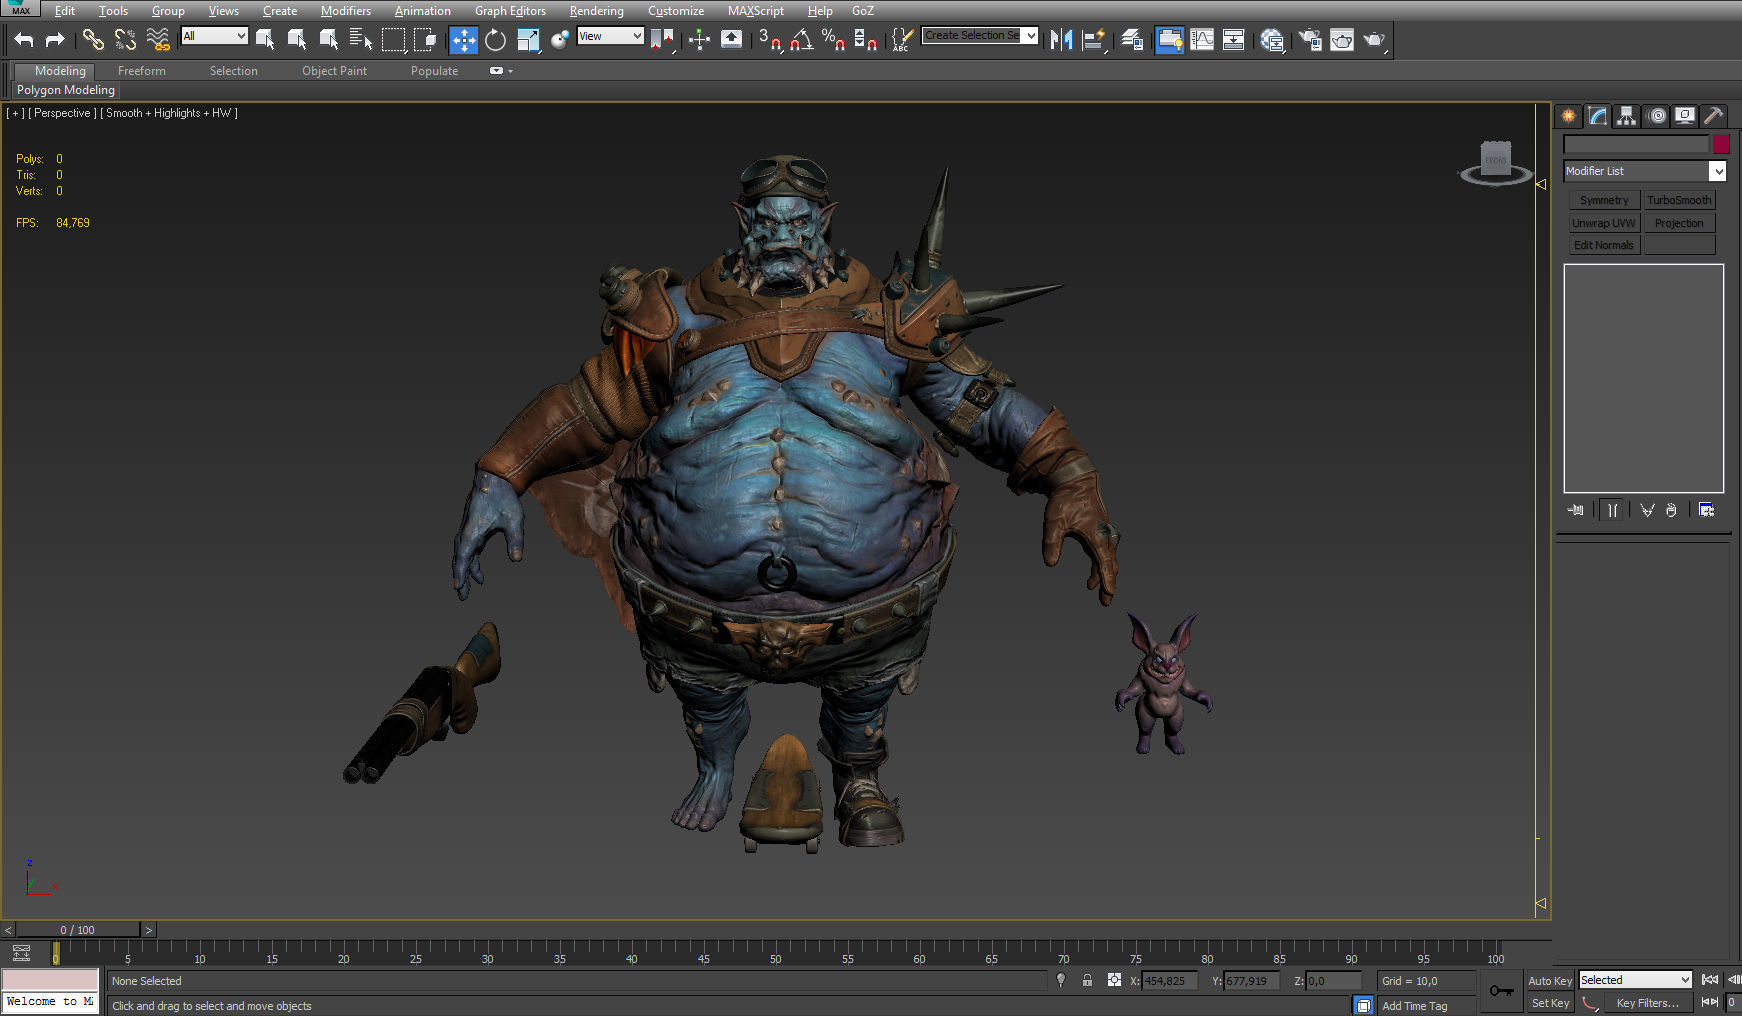
Task: Open the All selection filter dropdown
Action: pos(214,36)
